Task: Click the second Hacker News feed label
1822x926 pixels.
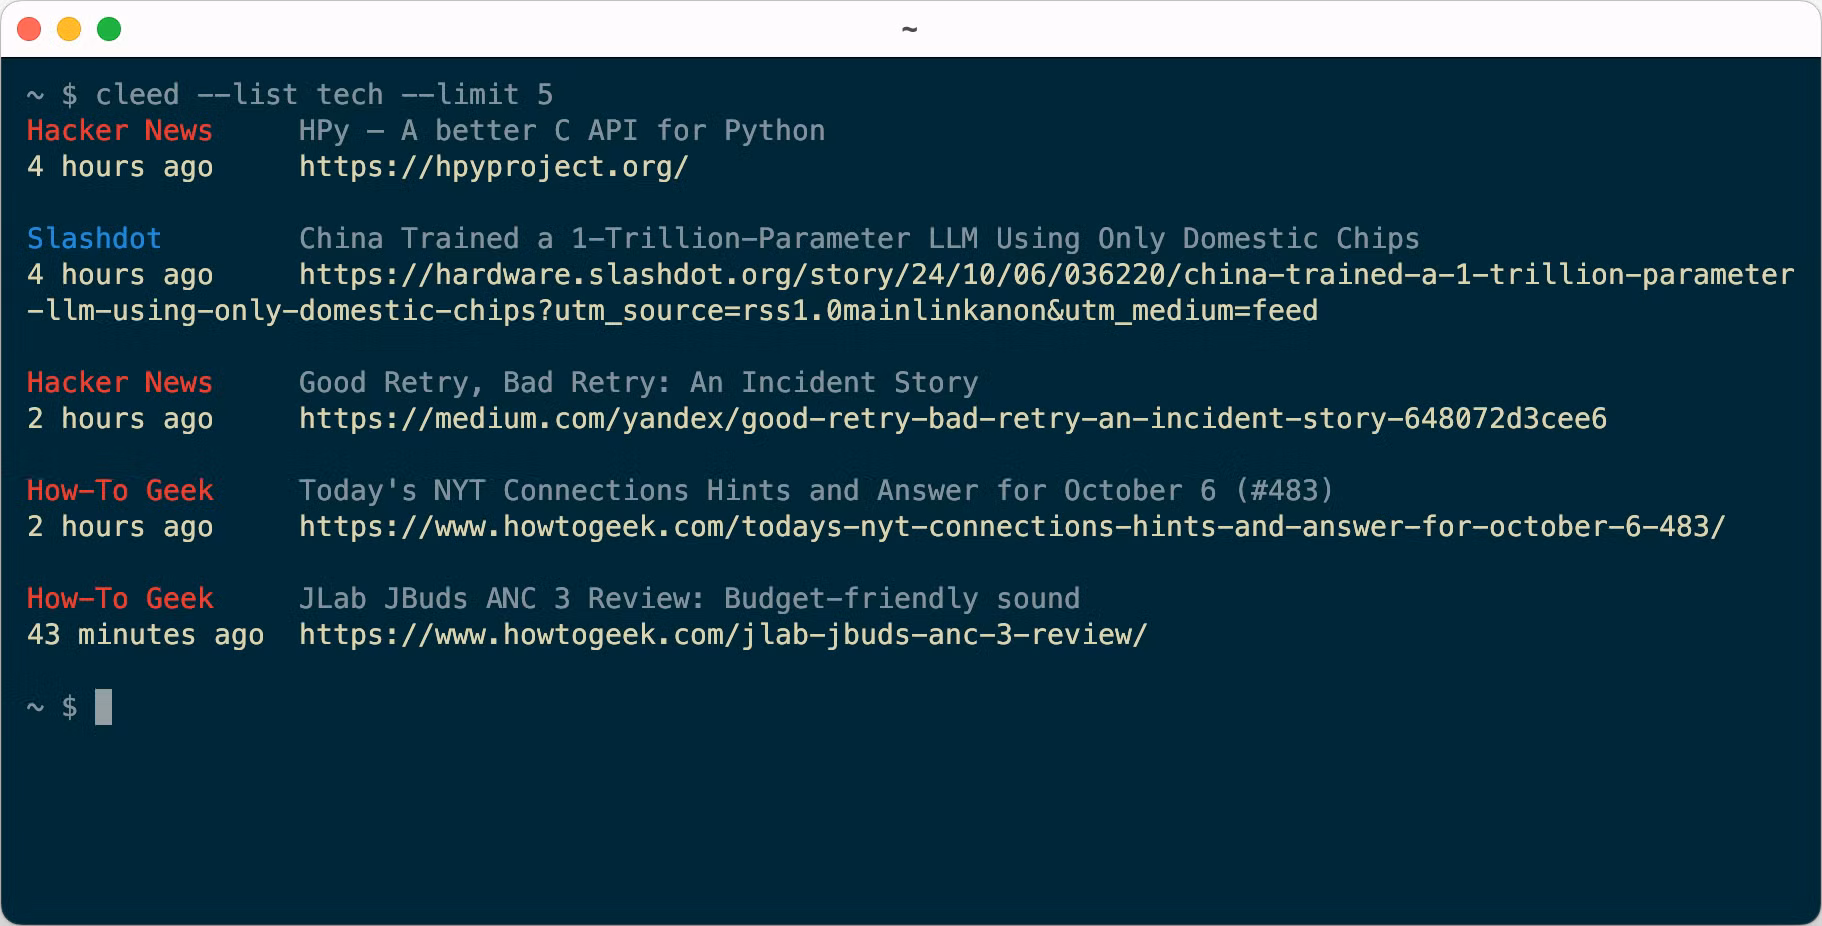Action: (x=119, y=383)
